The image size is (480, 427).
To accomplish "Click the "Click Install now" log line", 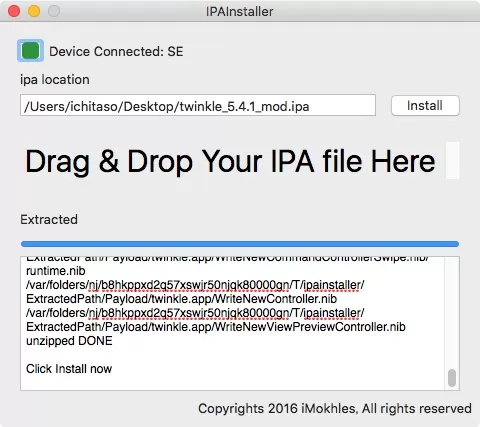I will pos(69,369).
